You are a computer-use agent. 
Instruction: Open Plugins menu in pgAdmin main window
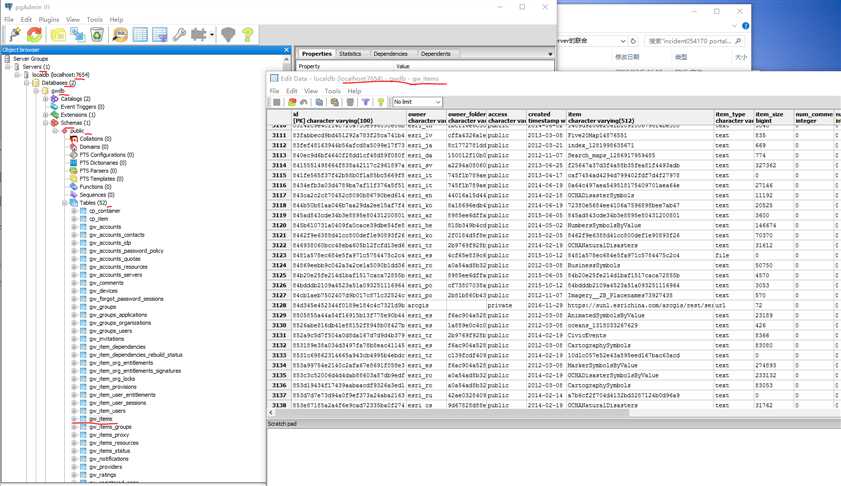(x=49, y=19)
